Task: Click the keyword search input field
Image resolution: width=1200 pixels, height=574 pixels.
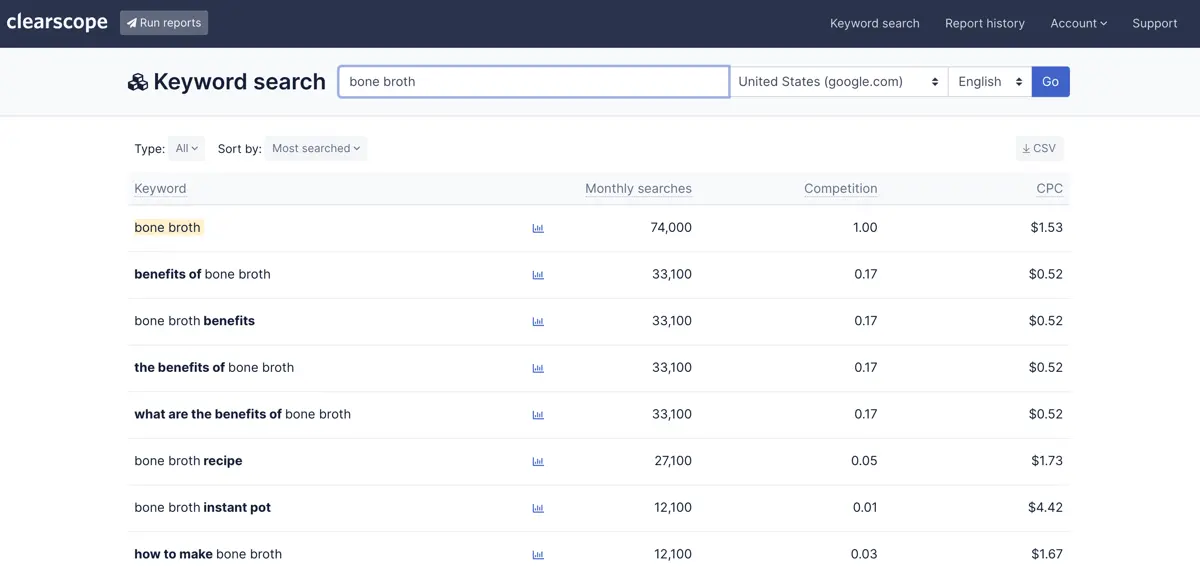Action: pyautogui.click(x=533, y=82)
